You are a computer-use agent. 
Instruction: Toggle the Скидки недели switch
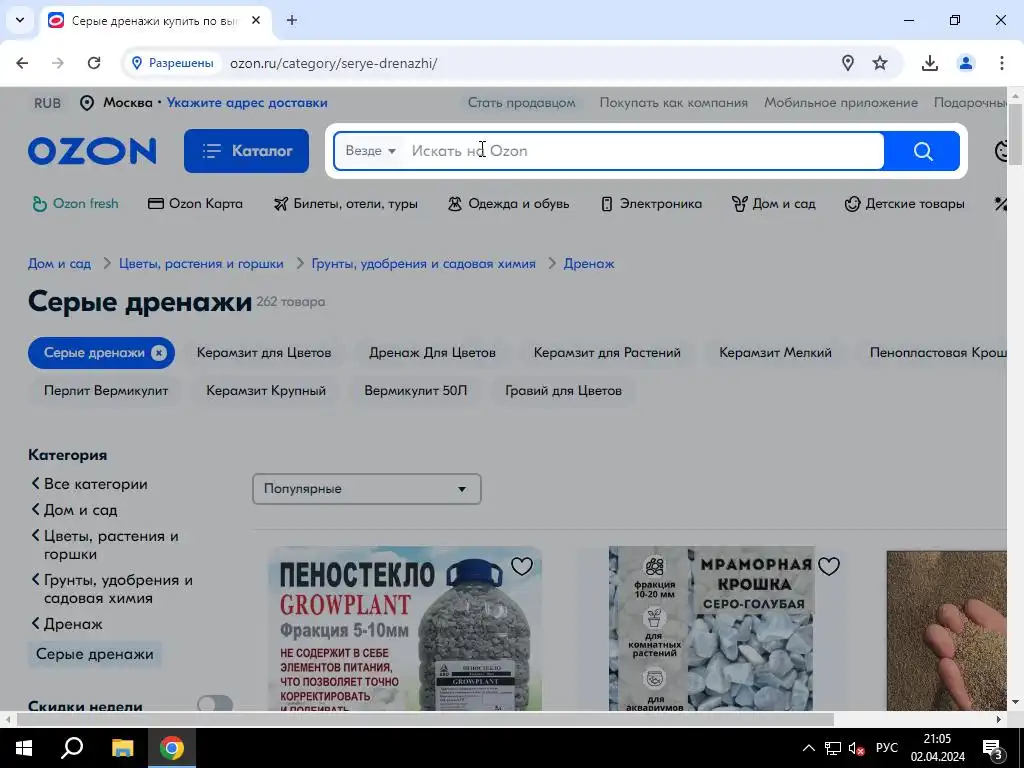pos(215,704)
